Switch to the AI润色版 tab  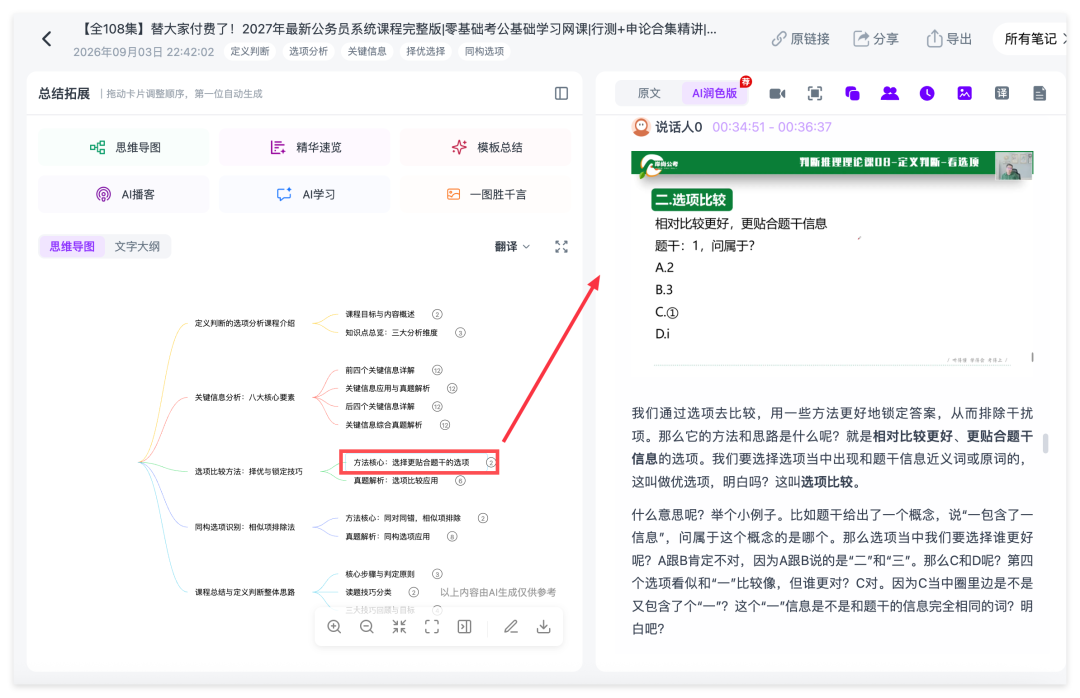pyautogui.click(x=714, y=93)
